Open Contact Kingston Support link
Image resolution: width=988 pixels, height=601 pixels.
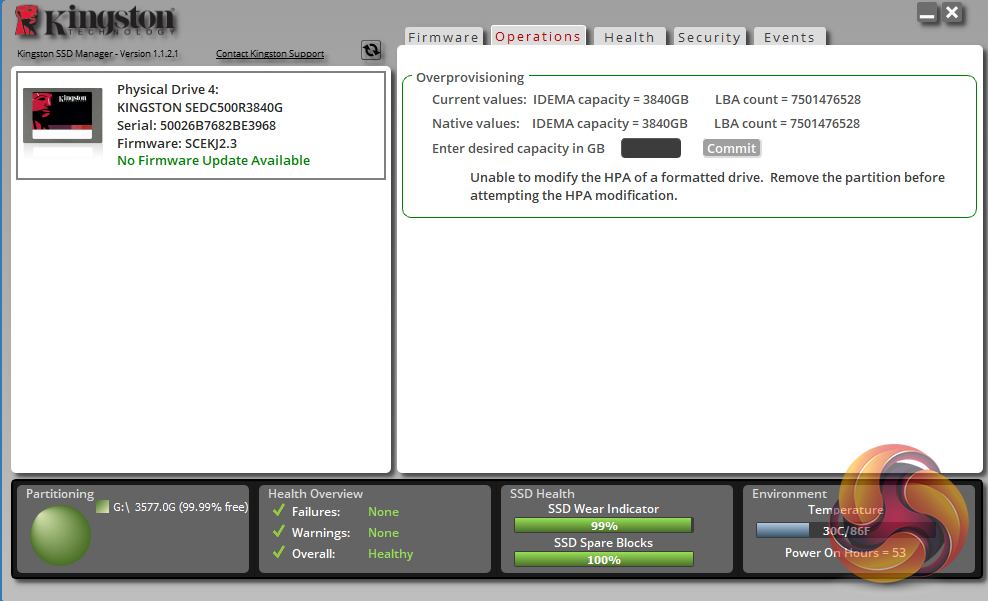click(270, 54)
